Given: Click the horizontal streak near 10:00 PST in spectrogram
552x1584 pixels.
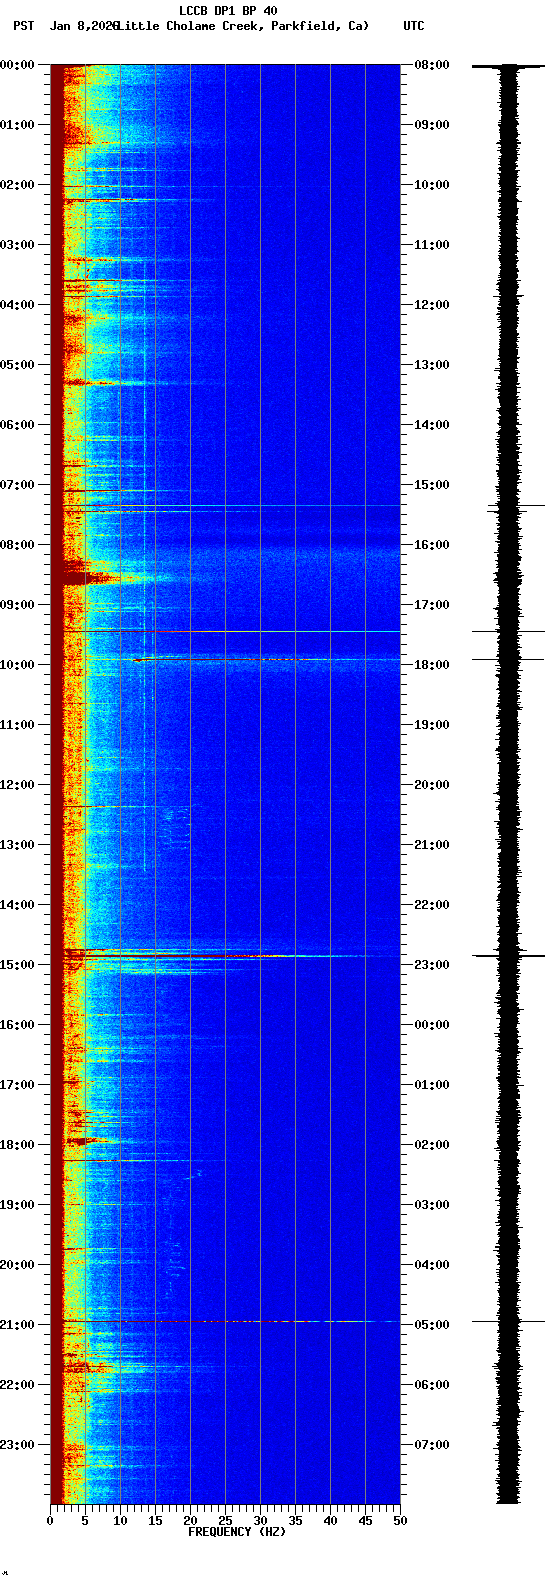Looking at the screenshot, I should click(x=265, y=659).
